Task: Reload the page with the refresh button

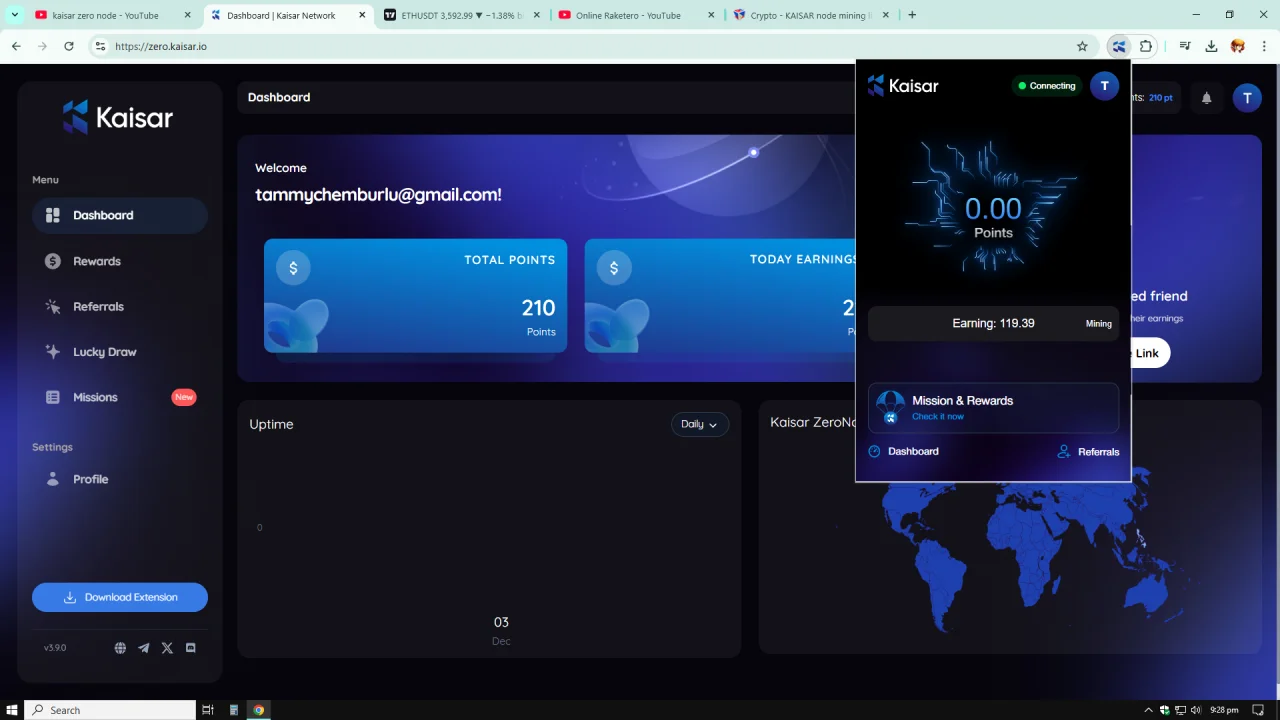Action: coord(68,46)
